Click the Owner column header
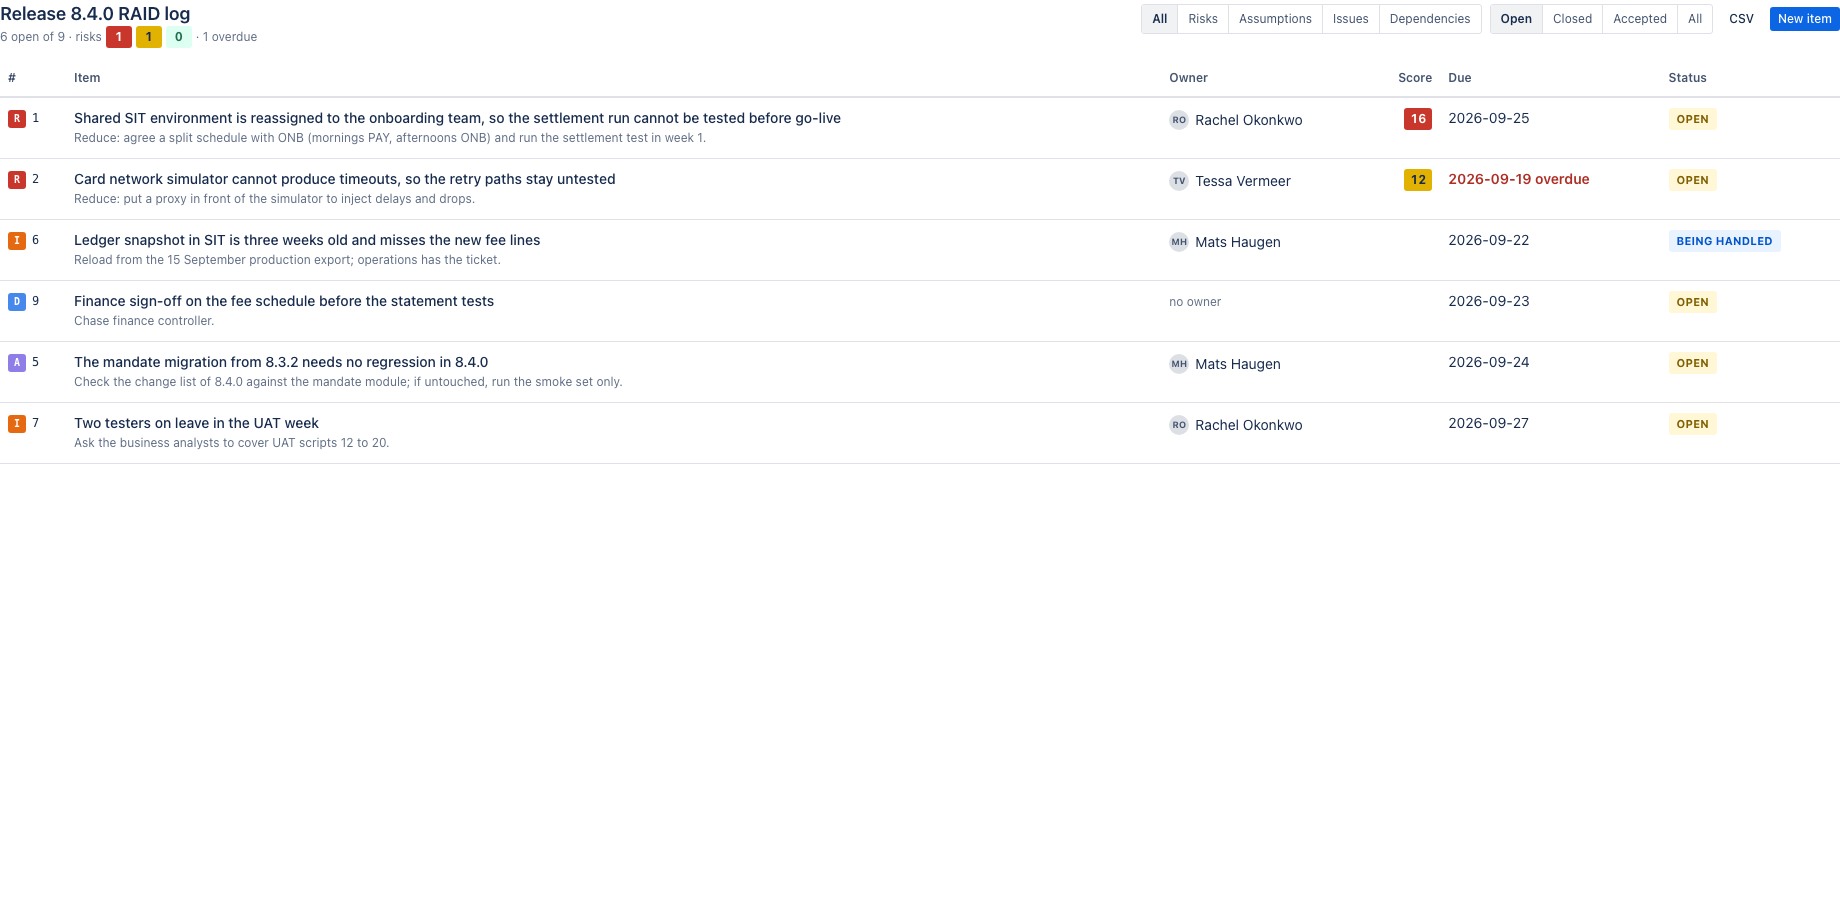Screen dimensions: 1840x900 tap(1188, 78)
